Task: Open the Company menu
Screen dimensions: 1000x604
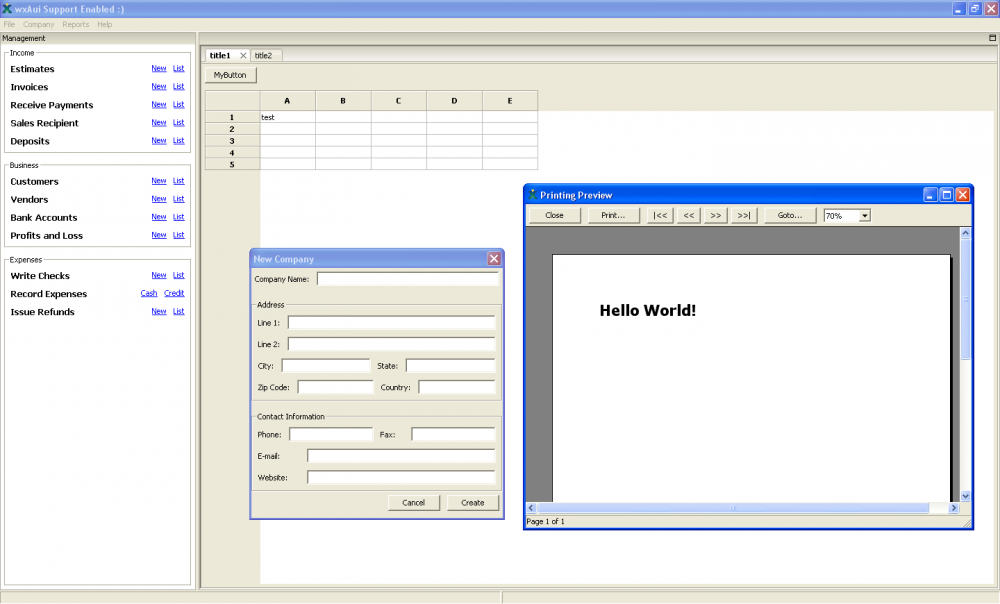Action: pyautogui.click(x=38, y=24)
